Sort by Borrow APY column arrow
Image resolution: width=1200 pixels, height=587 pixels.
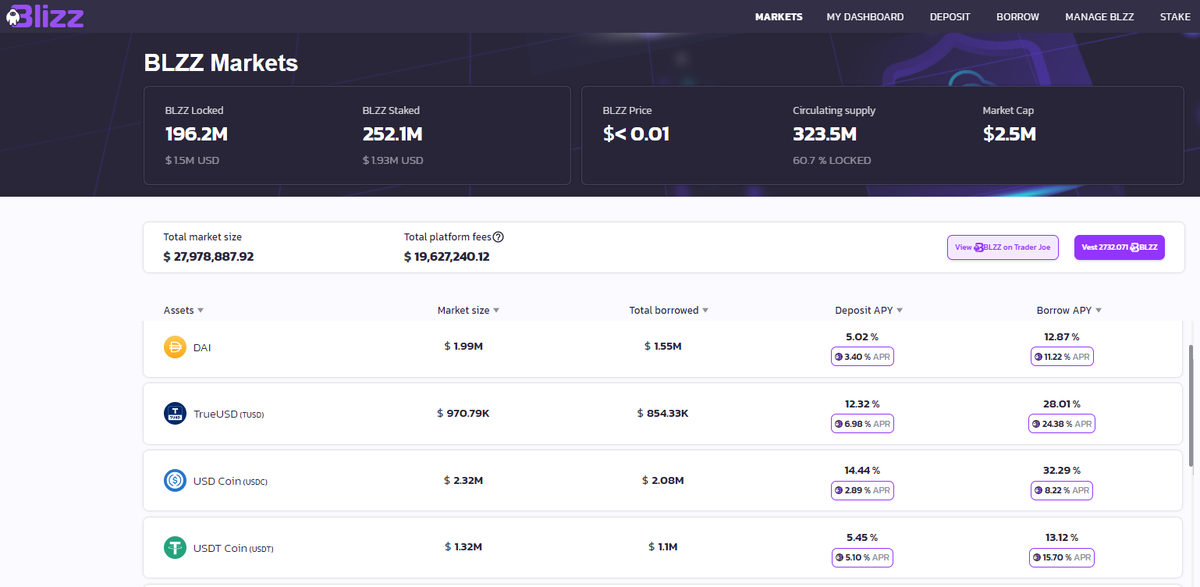pos(1098,311)
